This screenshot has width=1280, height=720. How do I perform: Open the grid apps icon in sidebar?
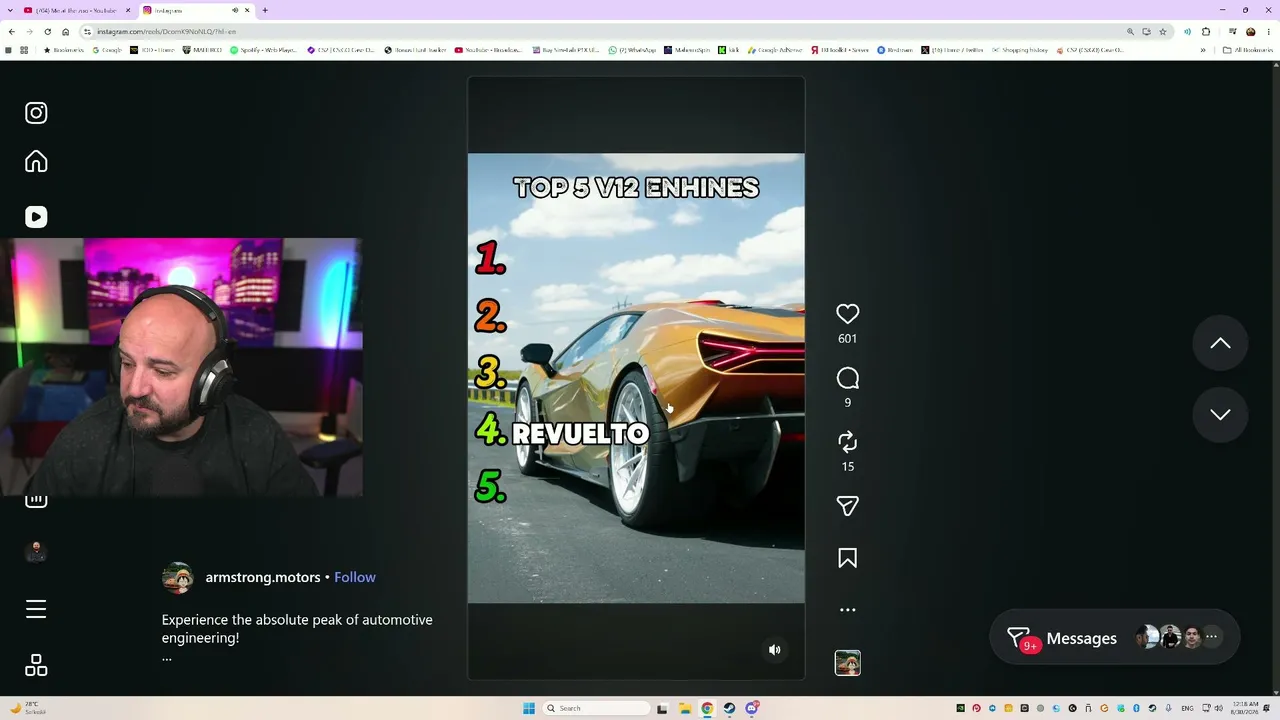(36, 665)
